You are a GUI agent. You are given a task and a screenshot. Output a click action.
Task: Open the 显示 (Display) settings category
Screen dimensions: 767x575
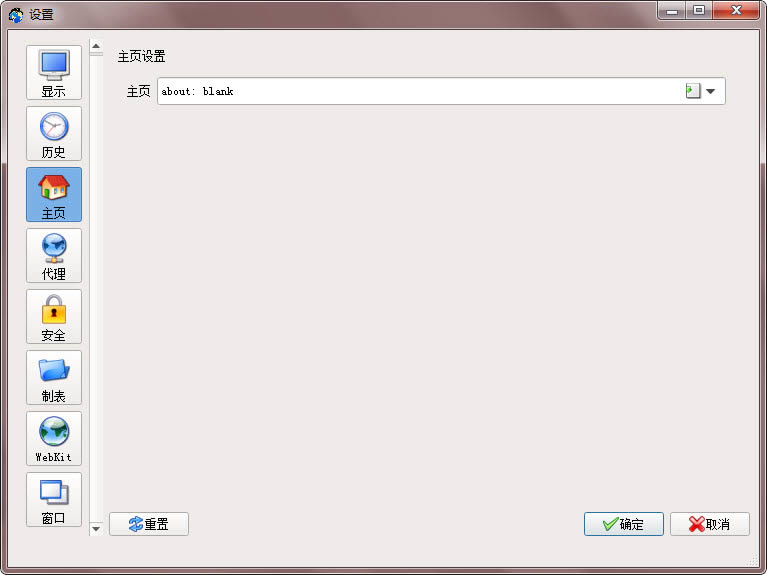54,72
